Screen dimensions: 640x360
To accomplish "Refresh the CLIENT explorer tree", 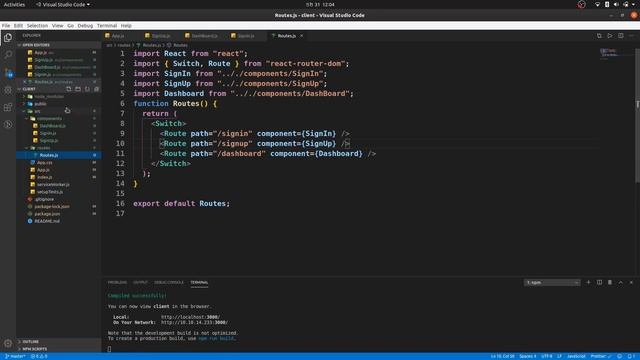I will pos(87,89).
